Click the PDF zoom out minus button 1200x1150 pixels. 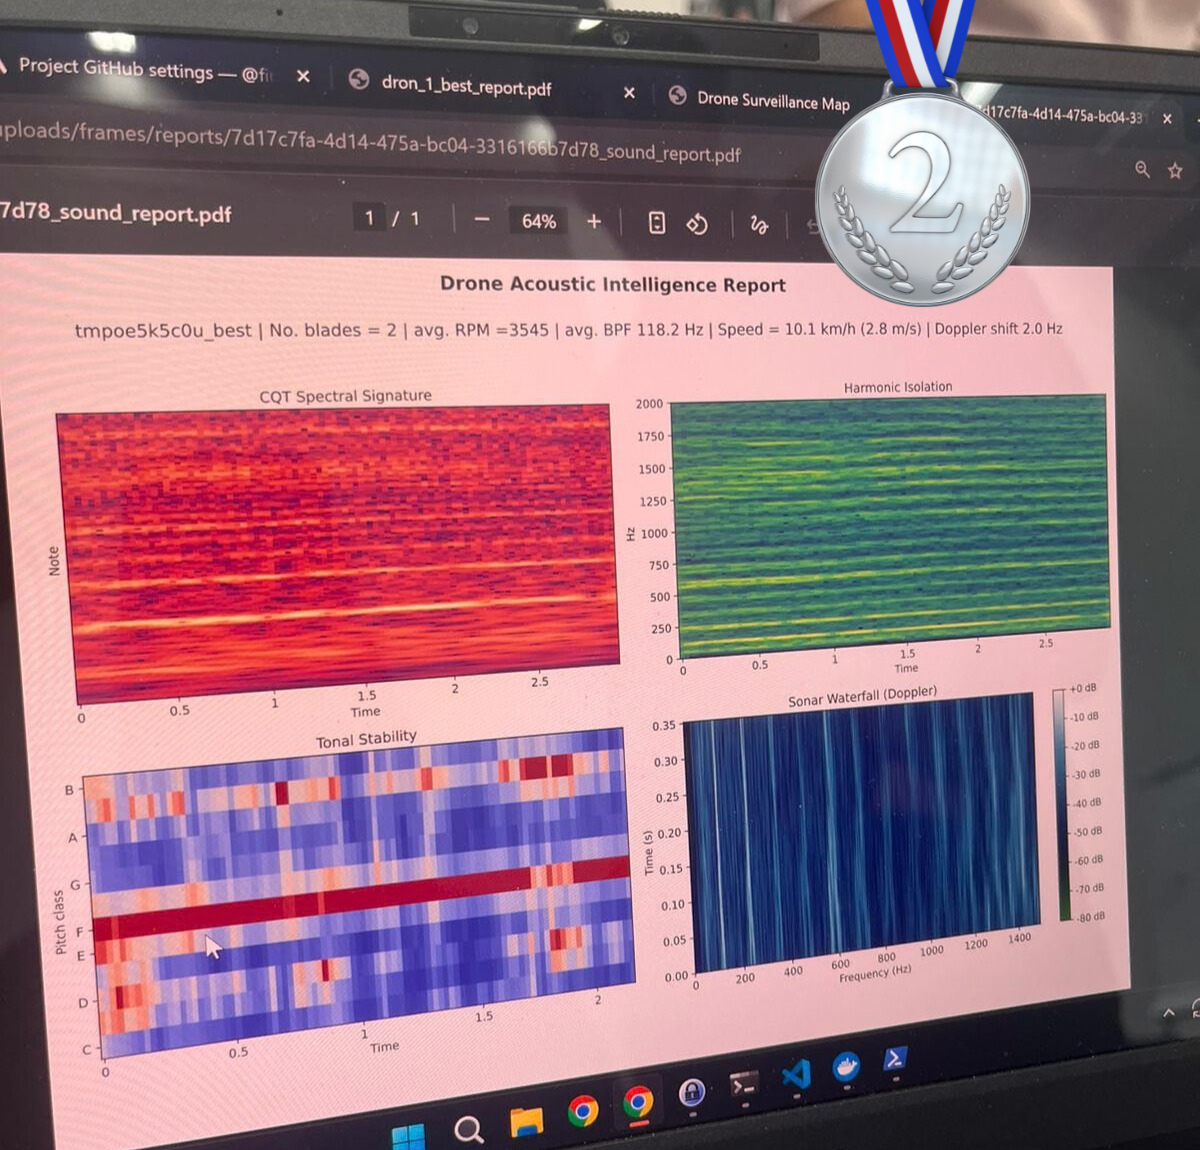482,220
